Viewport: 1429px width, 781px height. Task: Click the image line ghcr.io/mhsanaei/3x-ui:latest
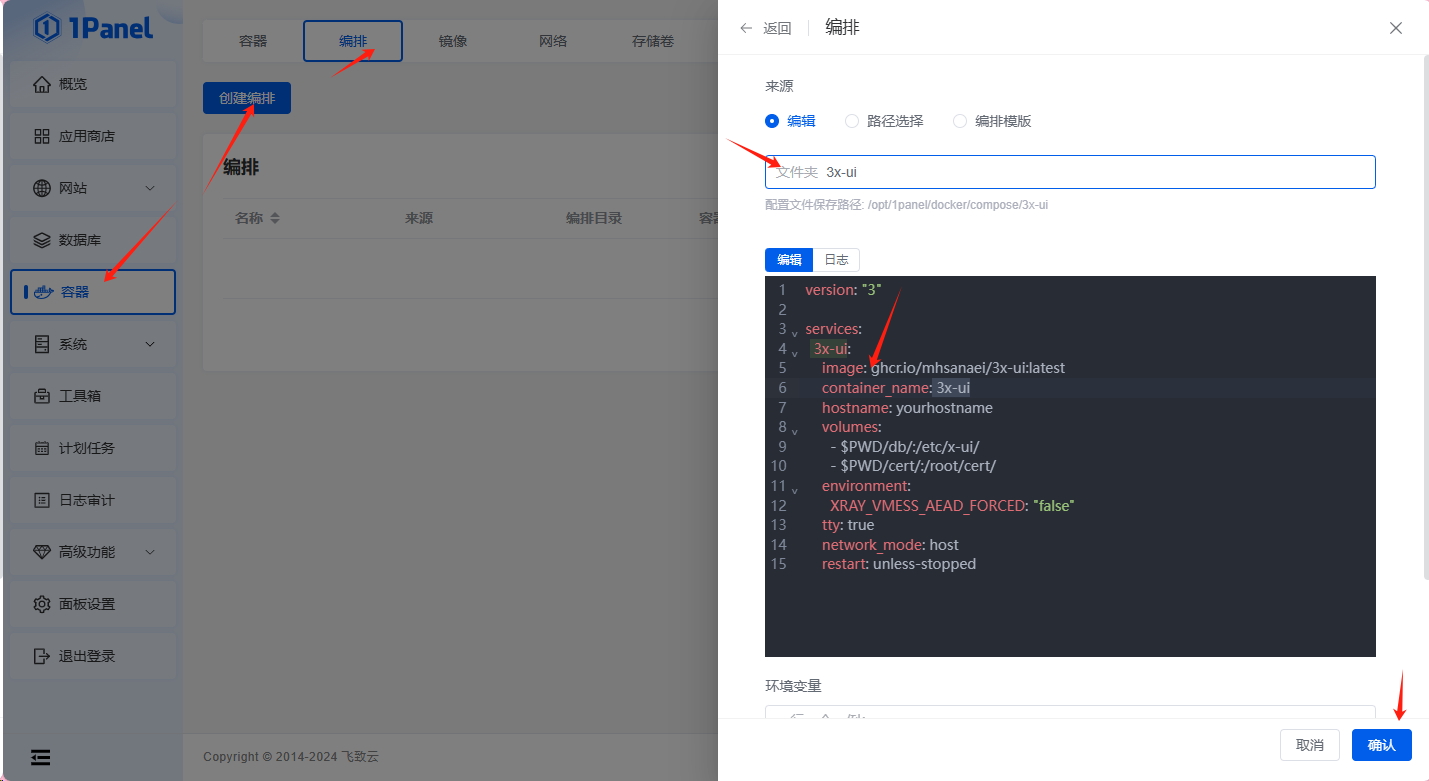point(943,368)
